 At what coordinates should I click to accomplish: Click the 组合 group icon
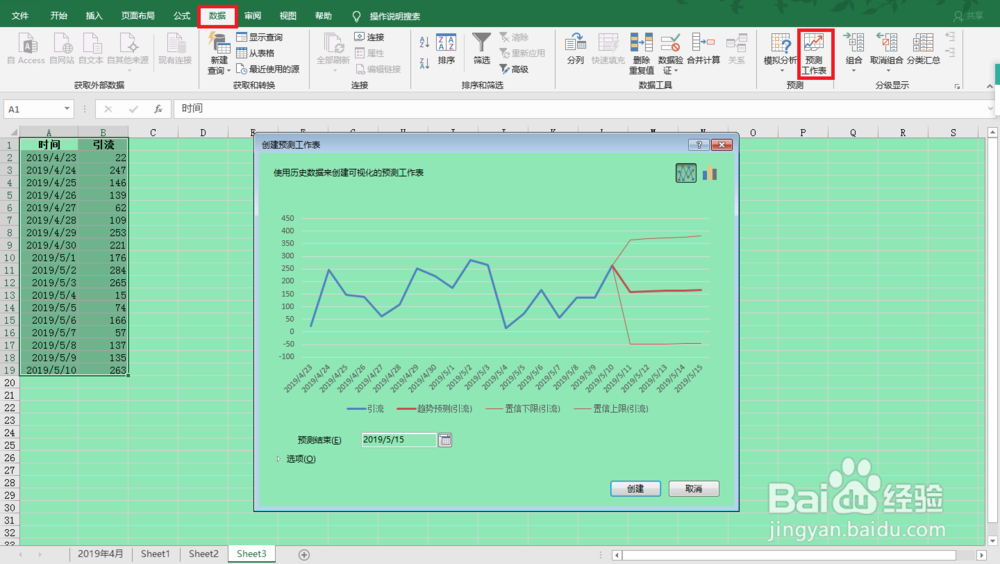[853, 50]
